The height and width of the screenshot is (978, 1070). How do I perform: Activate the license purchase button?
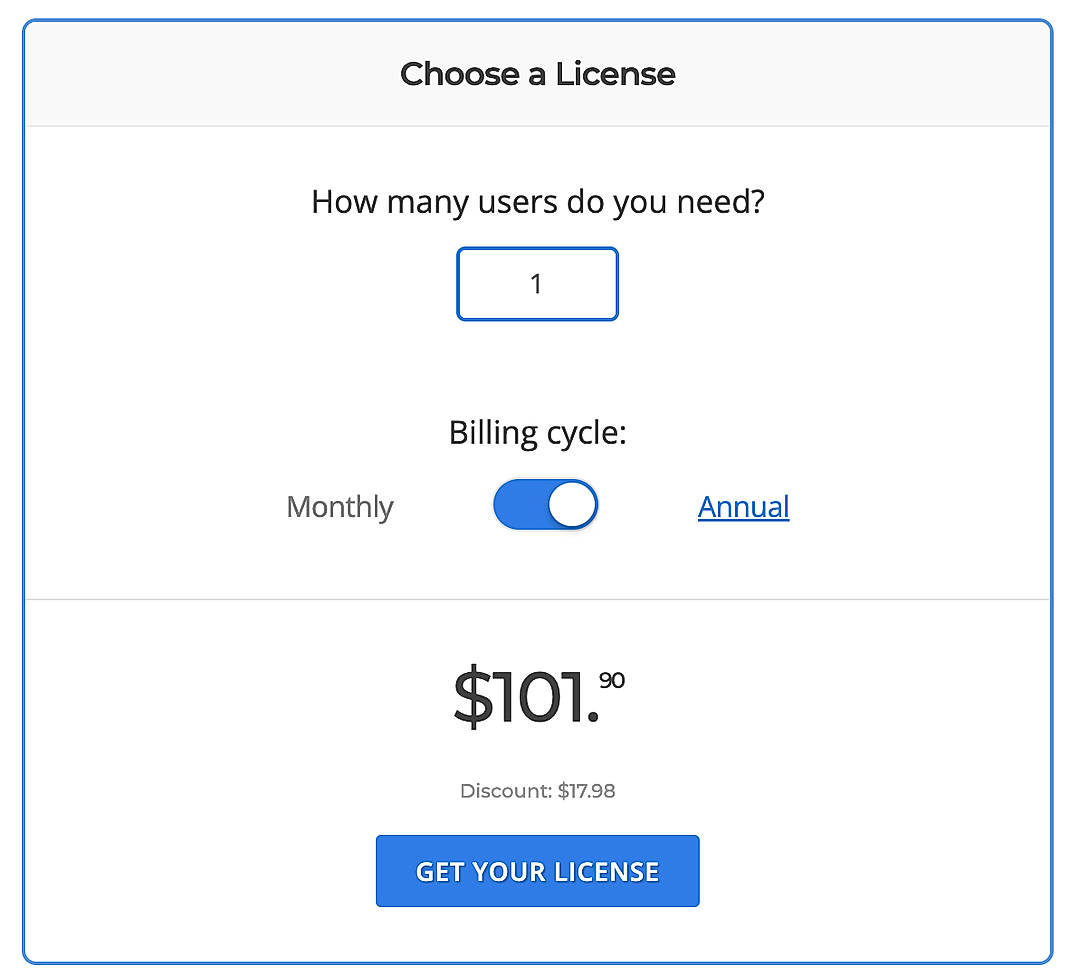point(537,870)
